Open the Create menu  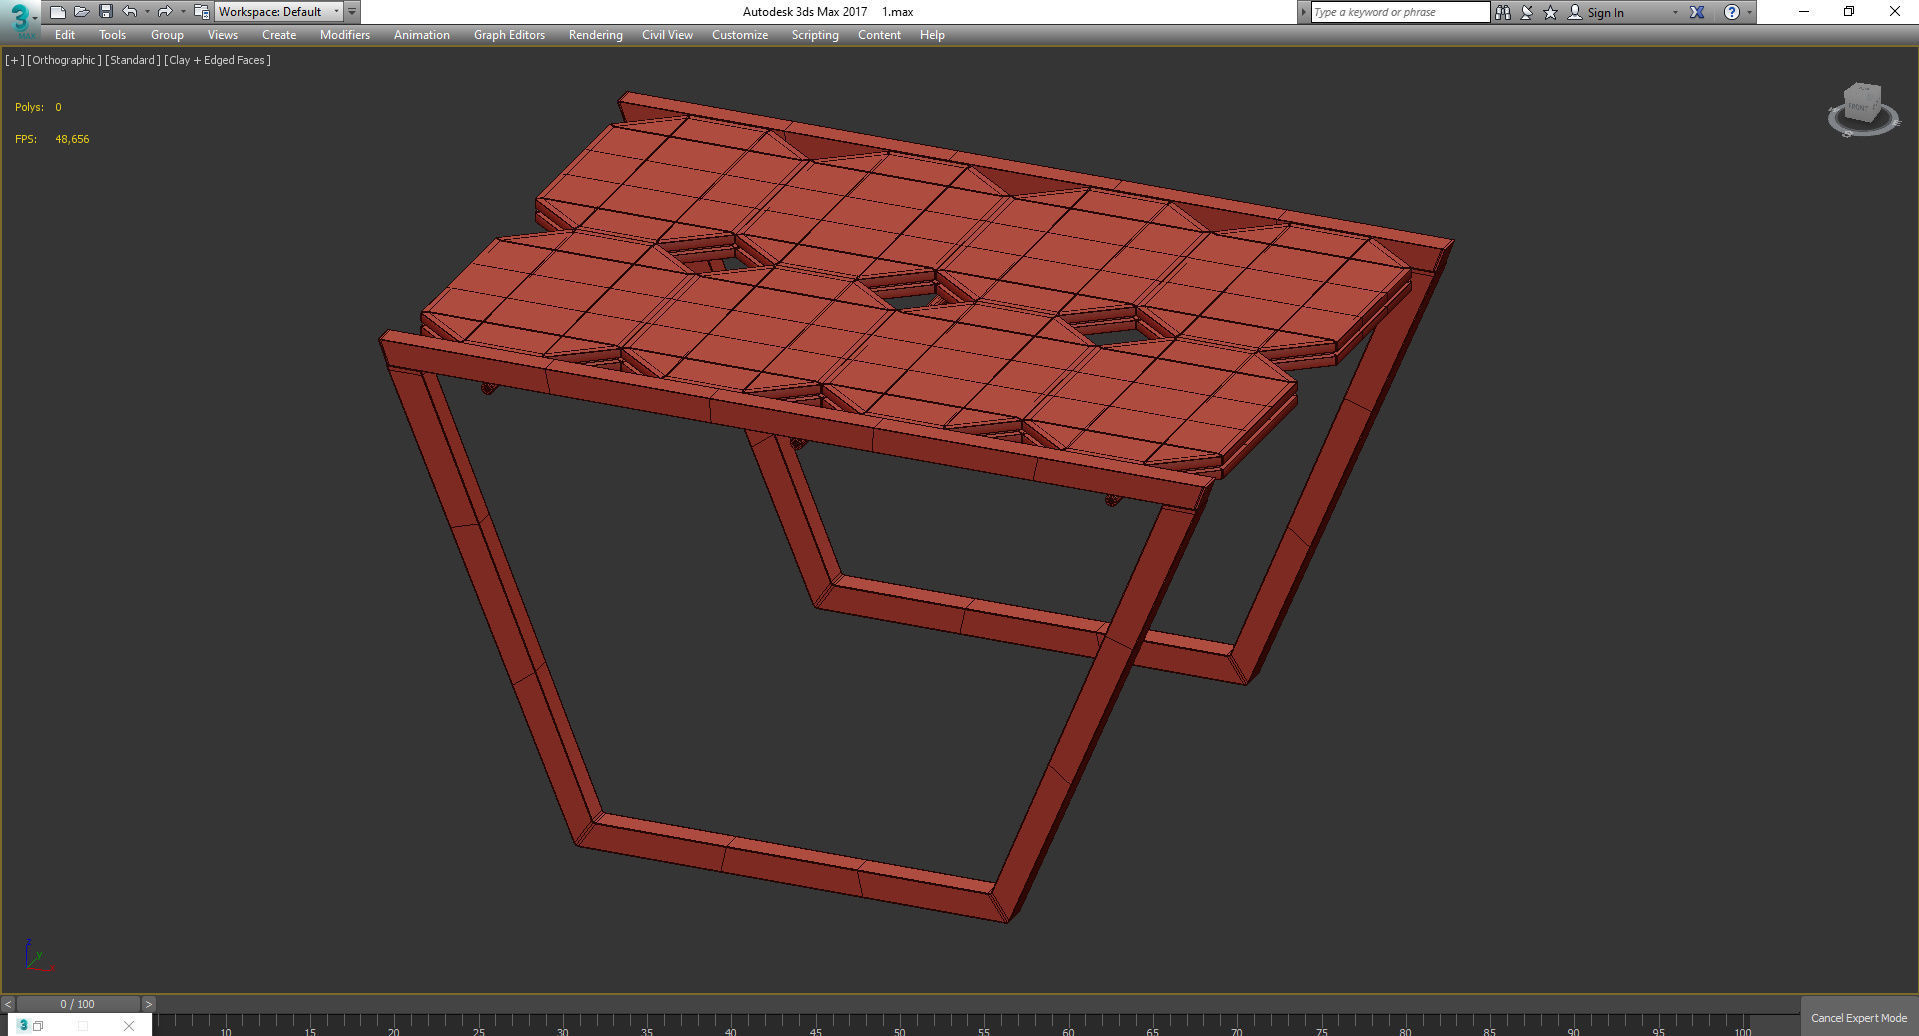tap(279, 35)
